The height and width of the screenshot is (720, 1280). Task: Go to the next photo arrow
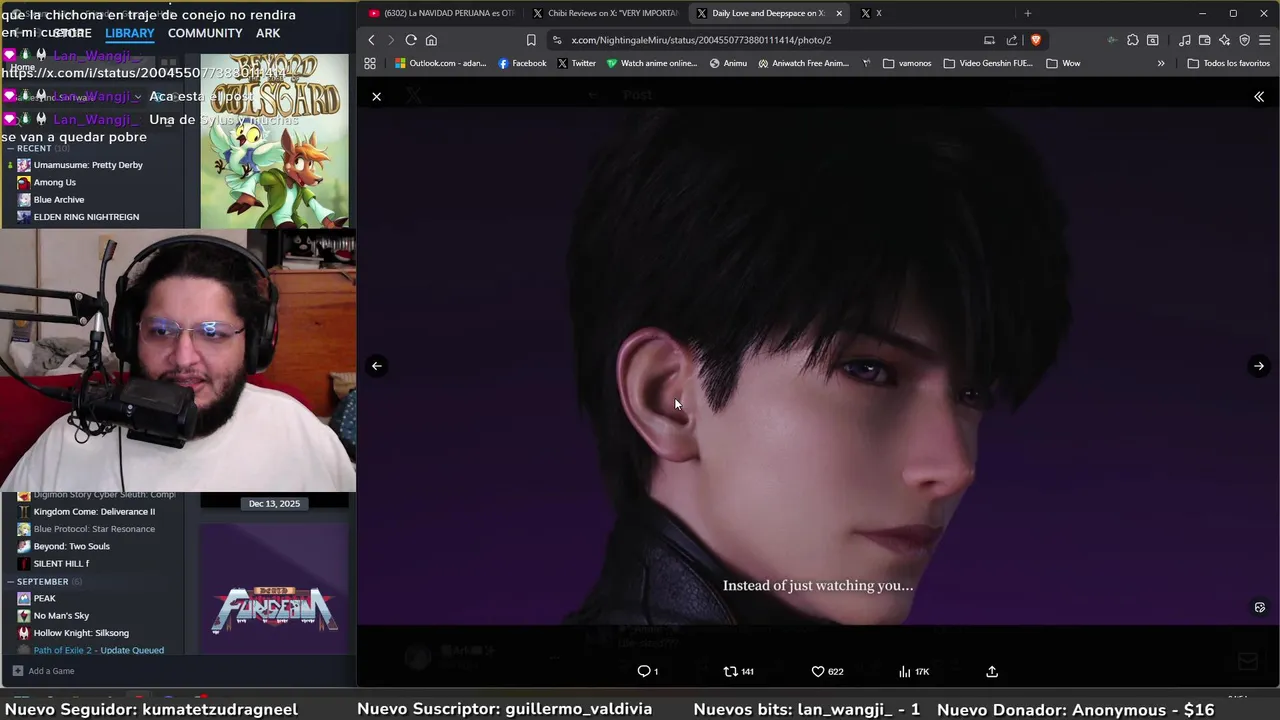(x=1259, y=366)
